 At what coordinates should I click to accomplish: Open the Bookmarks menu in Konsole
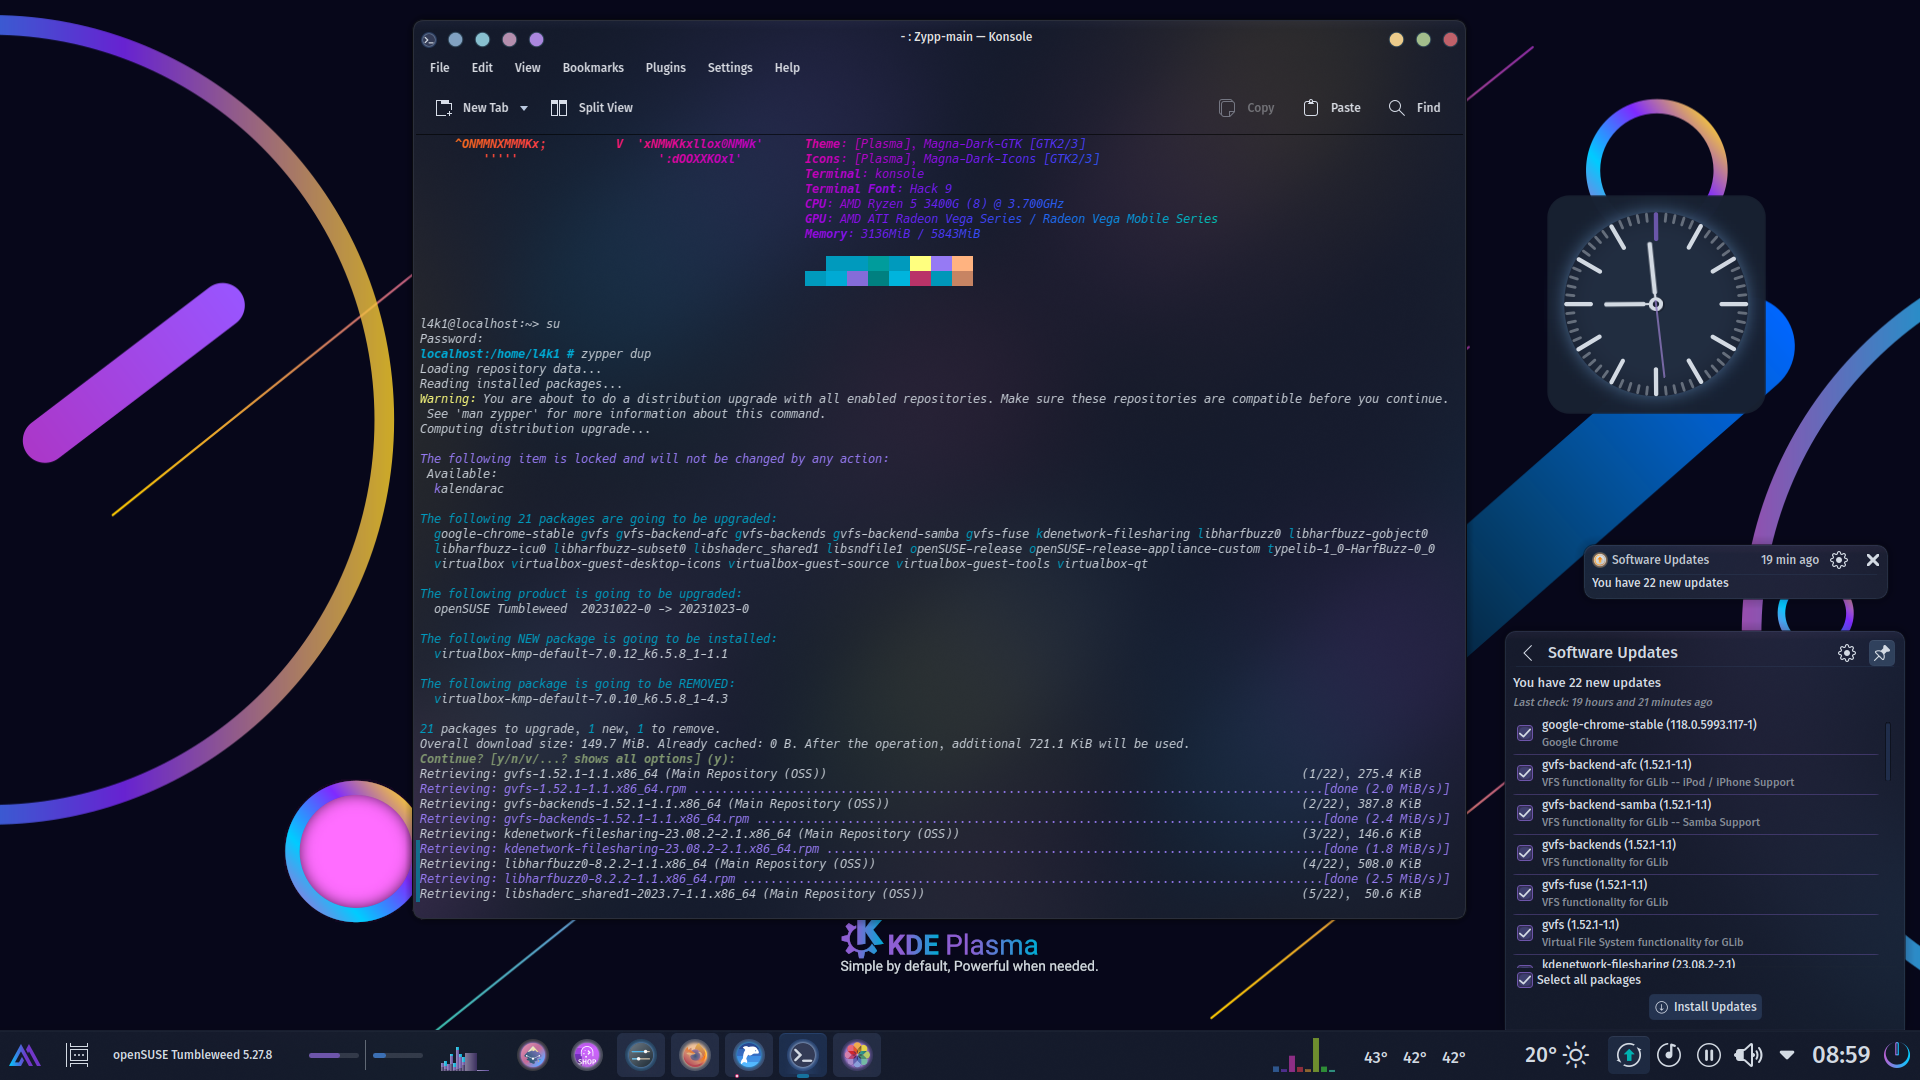coord(593,68)
